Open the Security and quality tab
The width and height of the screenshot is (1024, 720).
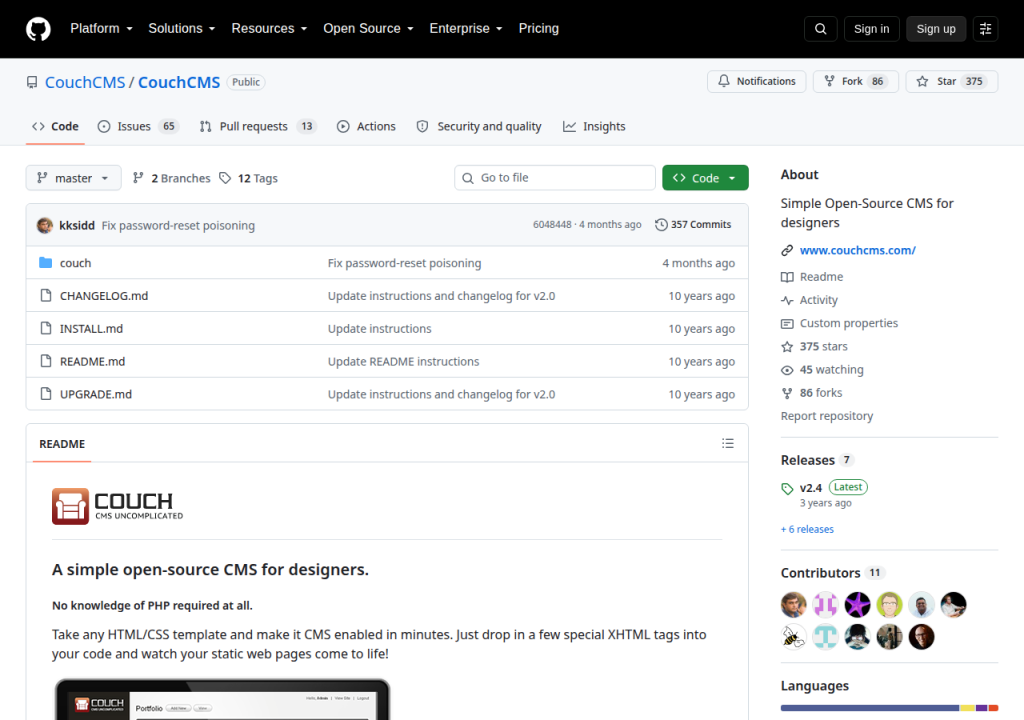(x=479, y=127)
